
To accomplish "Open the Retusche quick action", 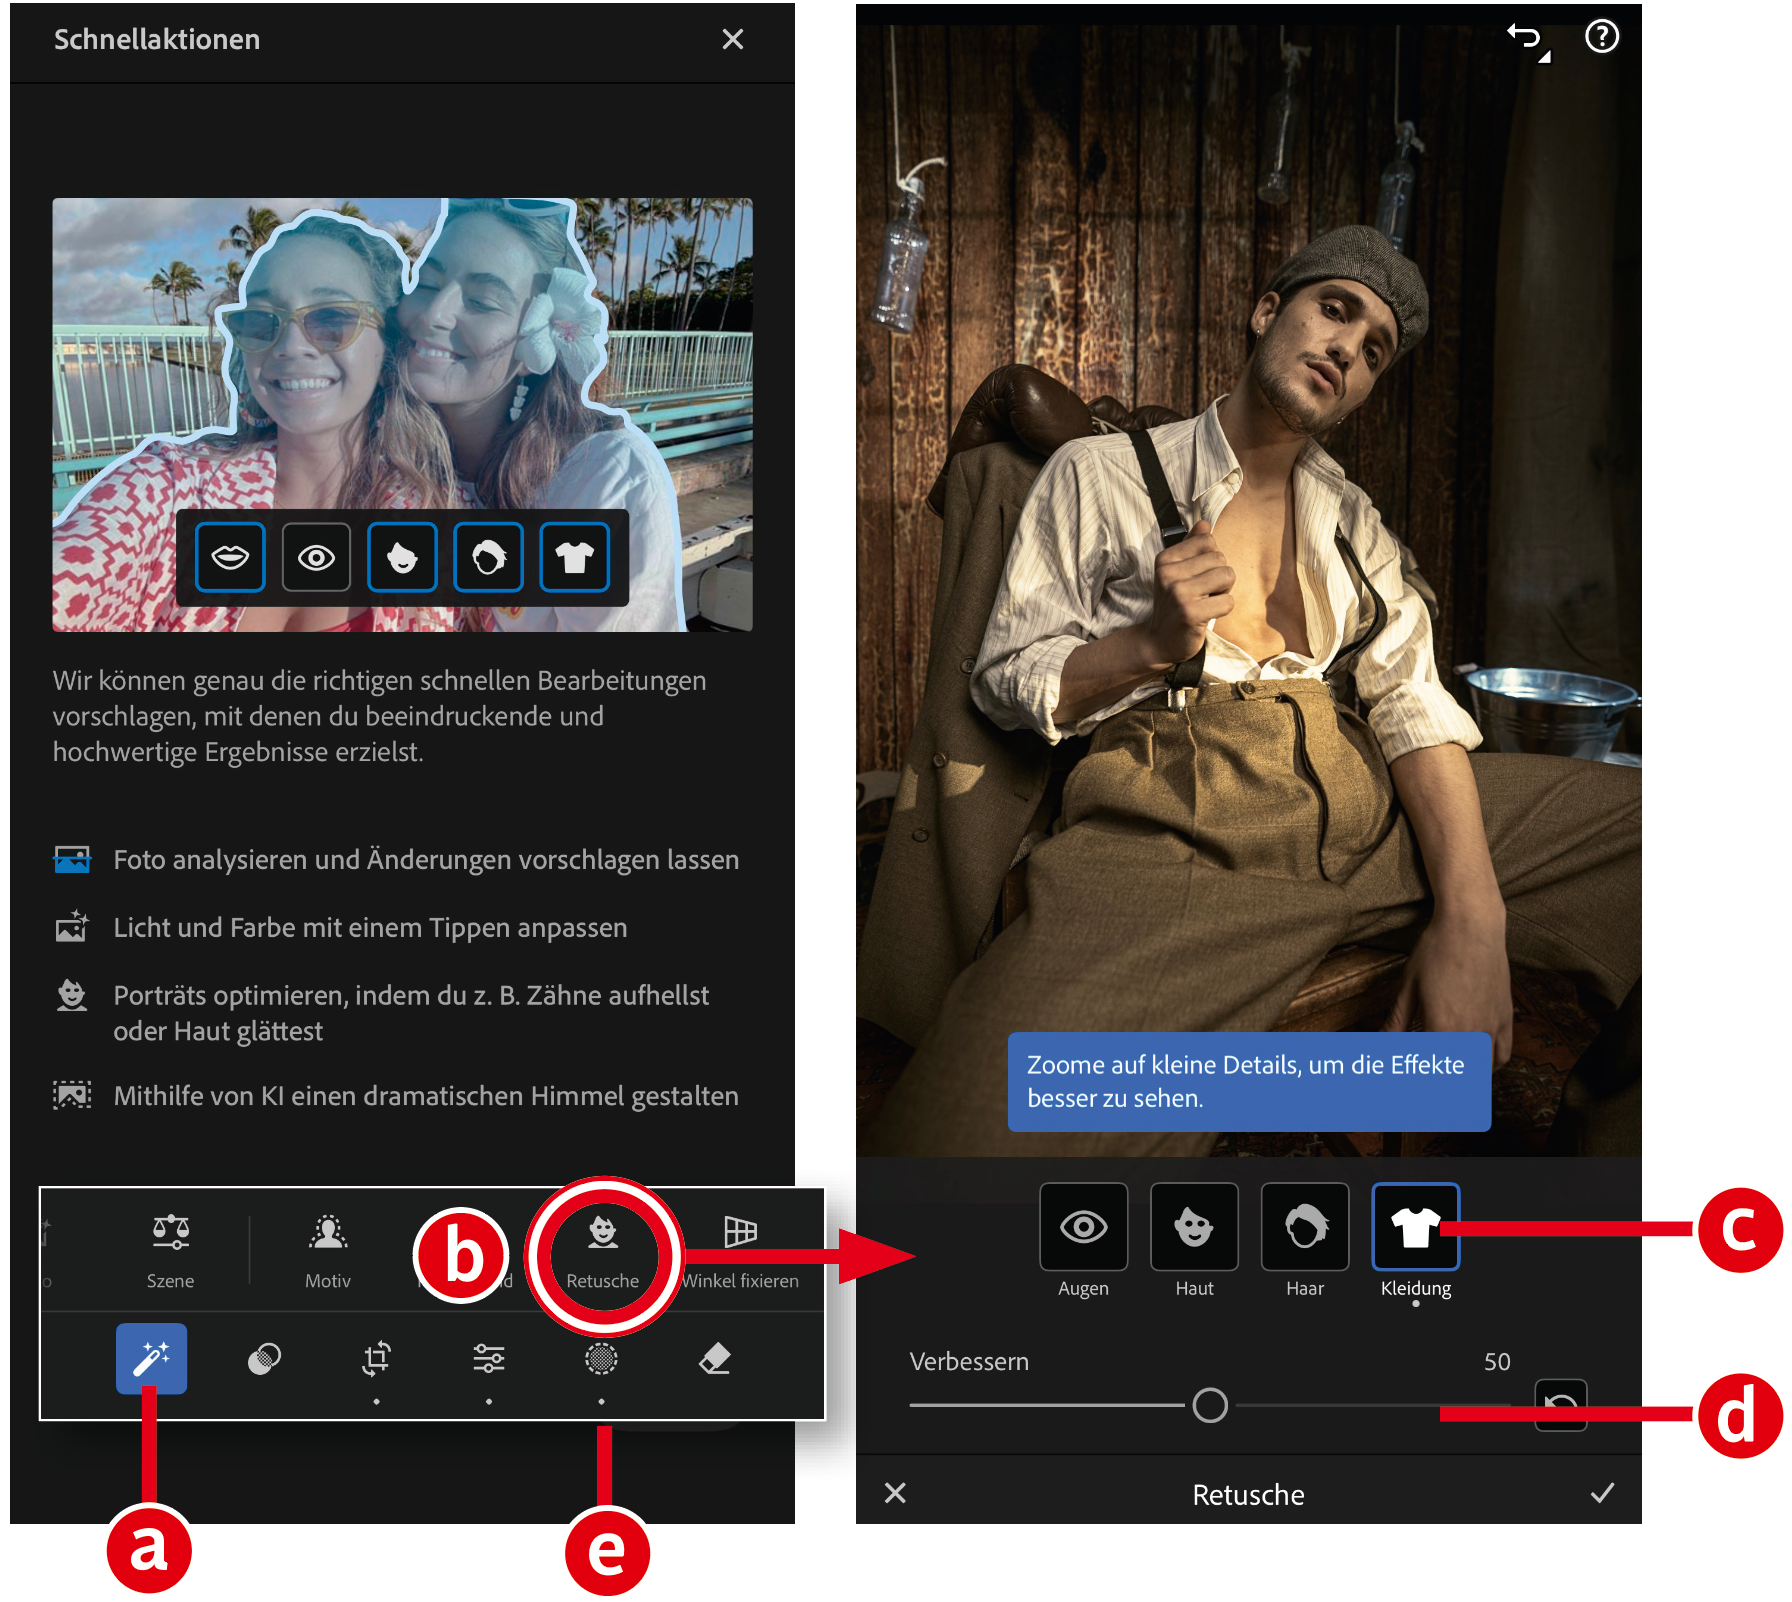I will [602, 1252].
